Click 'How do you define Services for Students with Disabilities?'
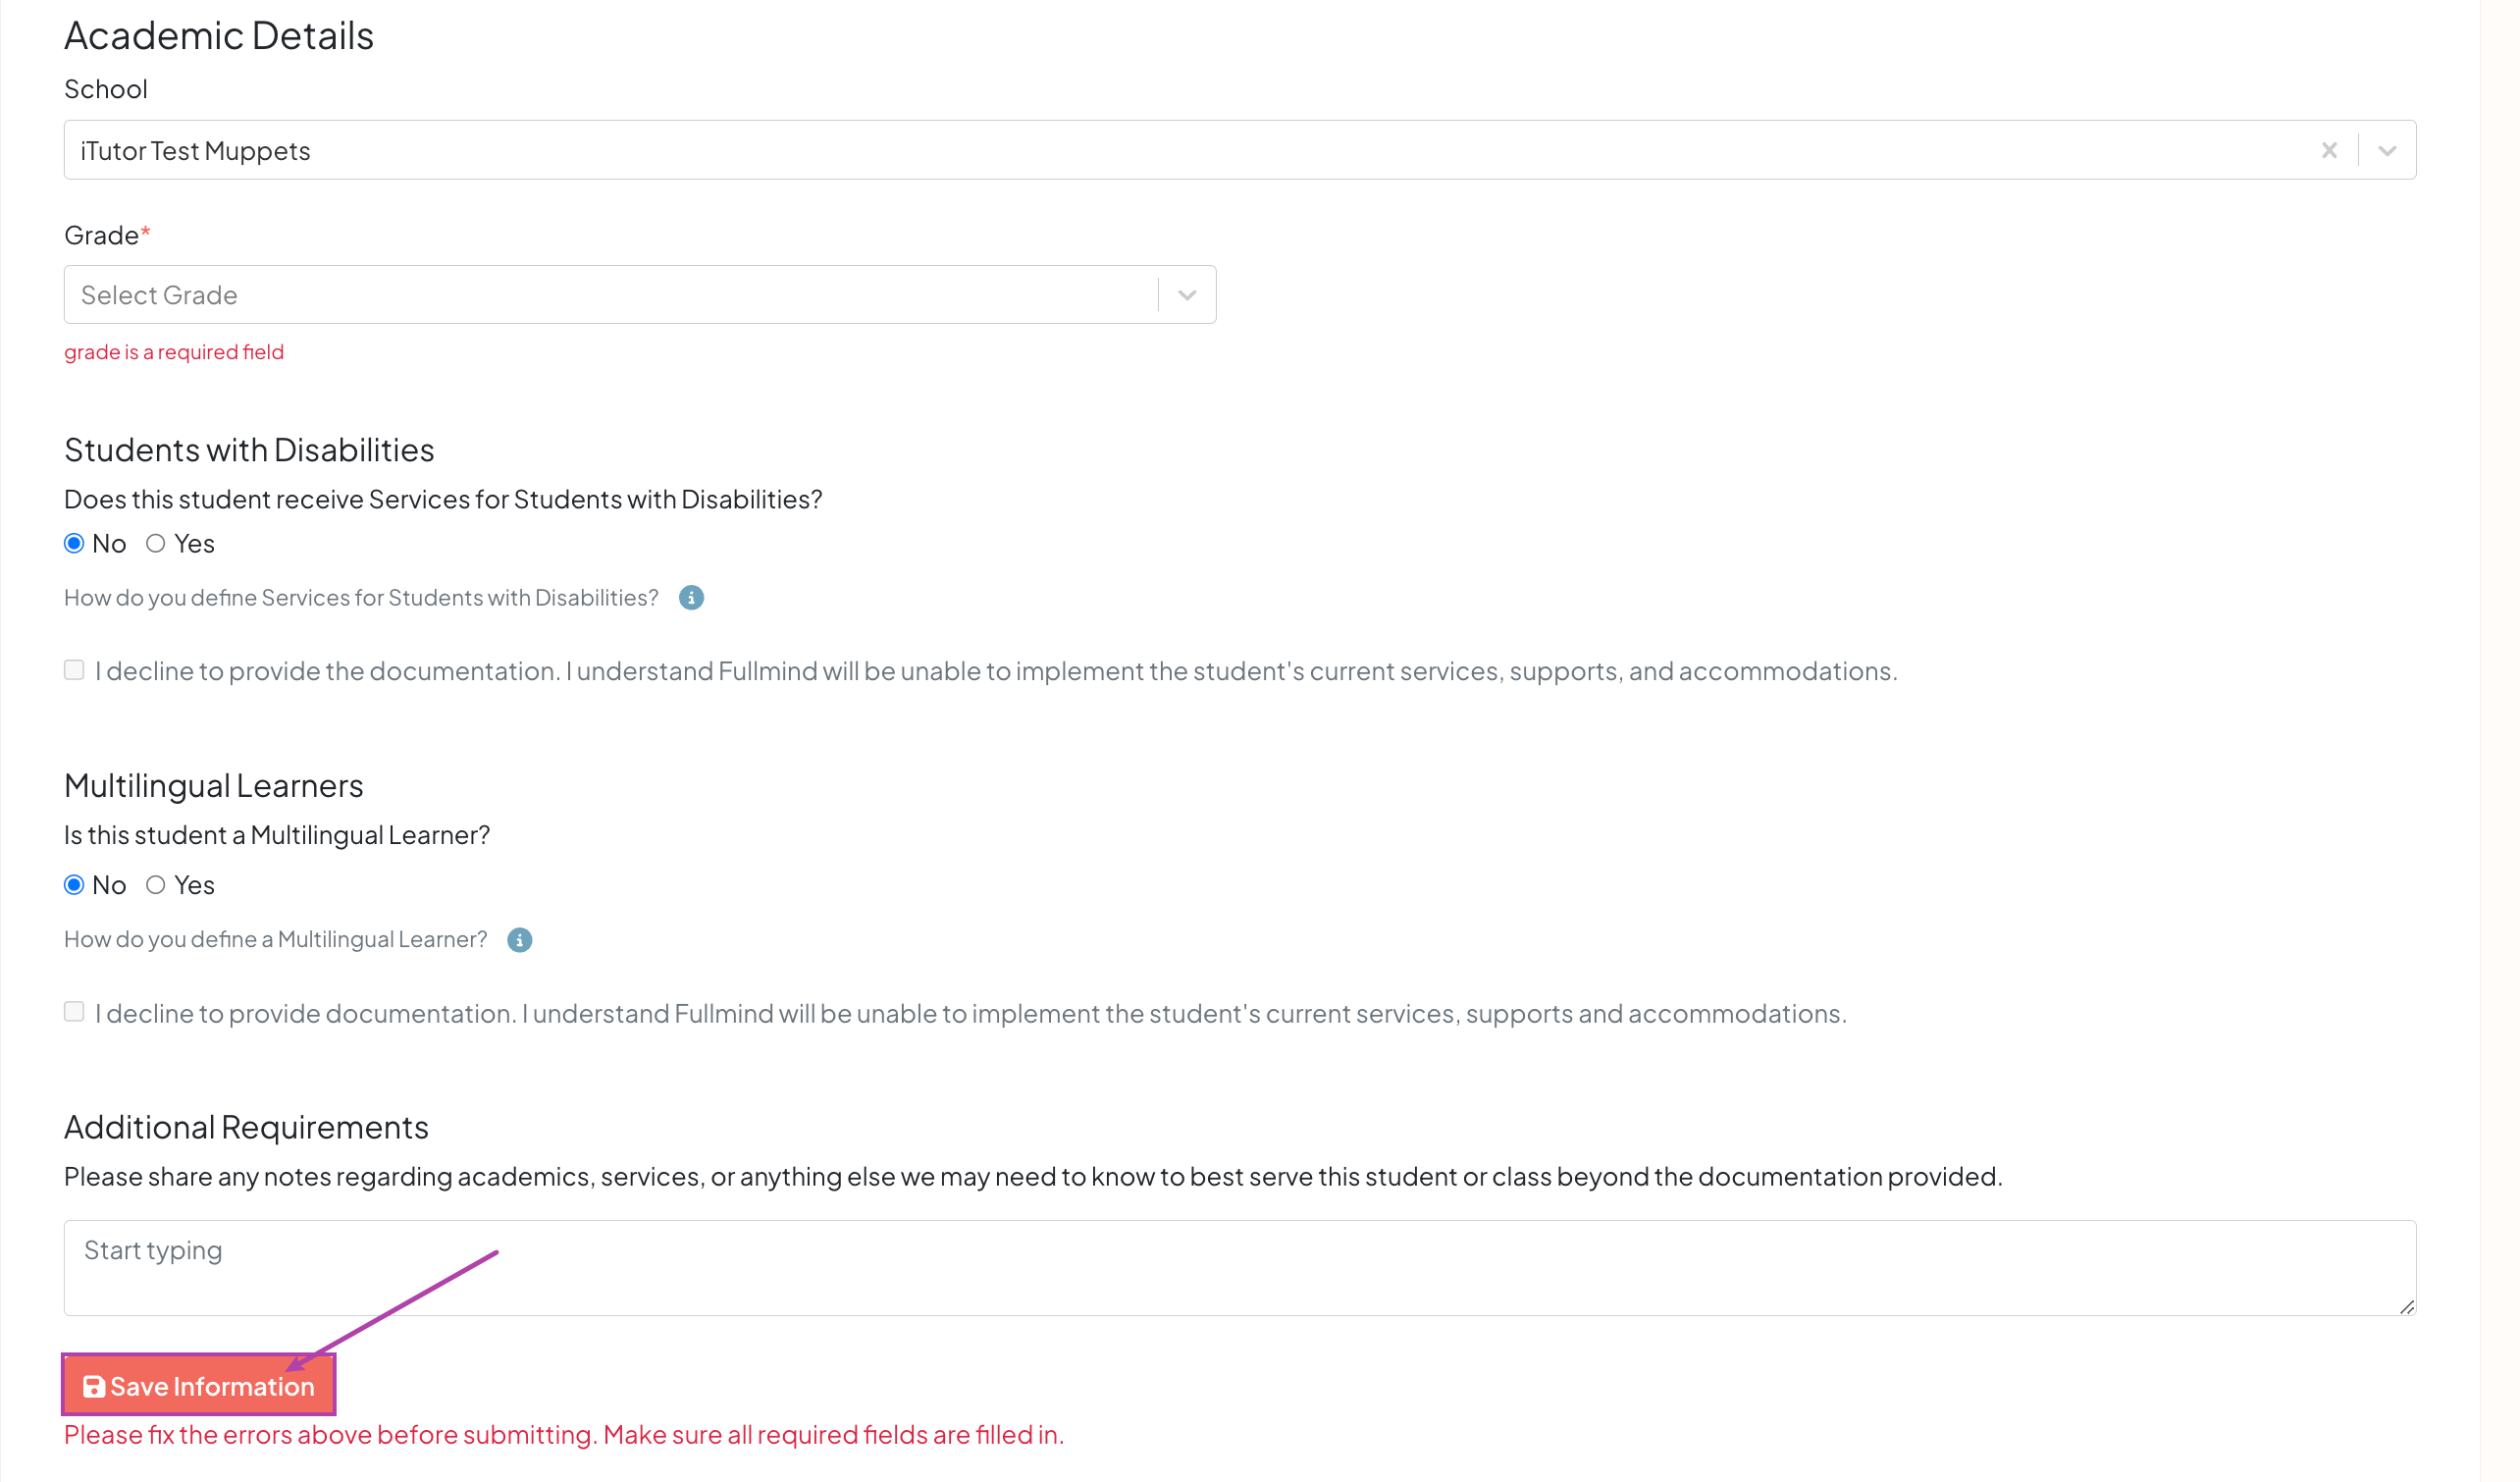The width and height of the screenshot is (2520, 1482). pos(361,597)
